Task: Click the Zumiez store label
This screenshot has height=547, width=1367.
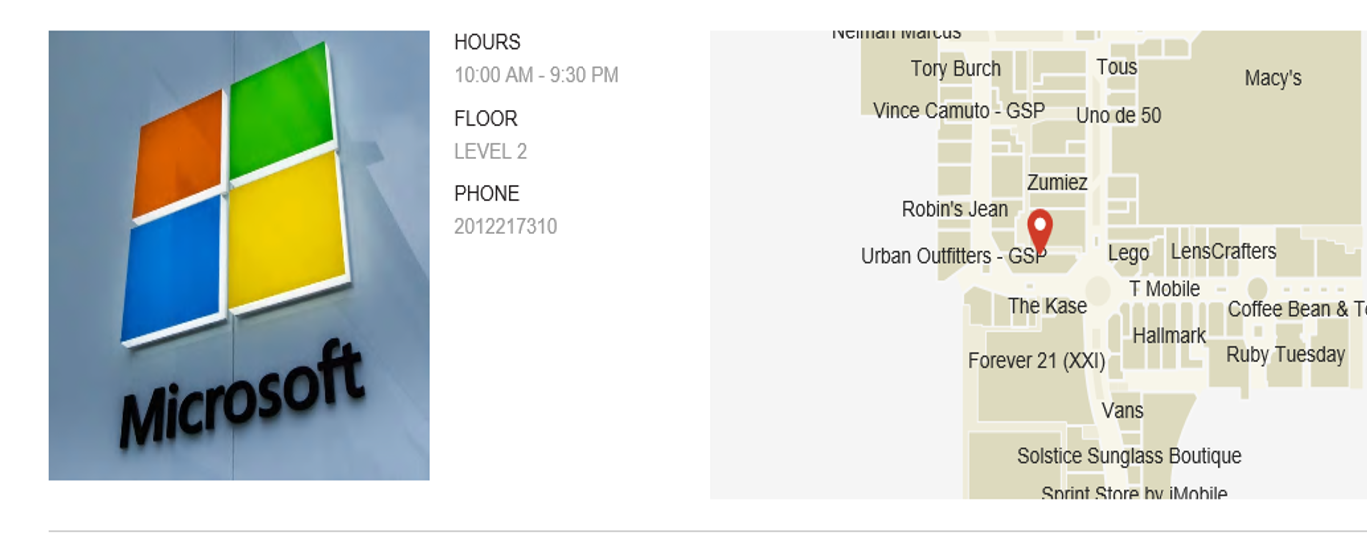Action: pos(1056,183)
